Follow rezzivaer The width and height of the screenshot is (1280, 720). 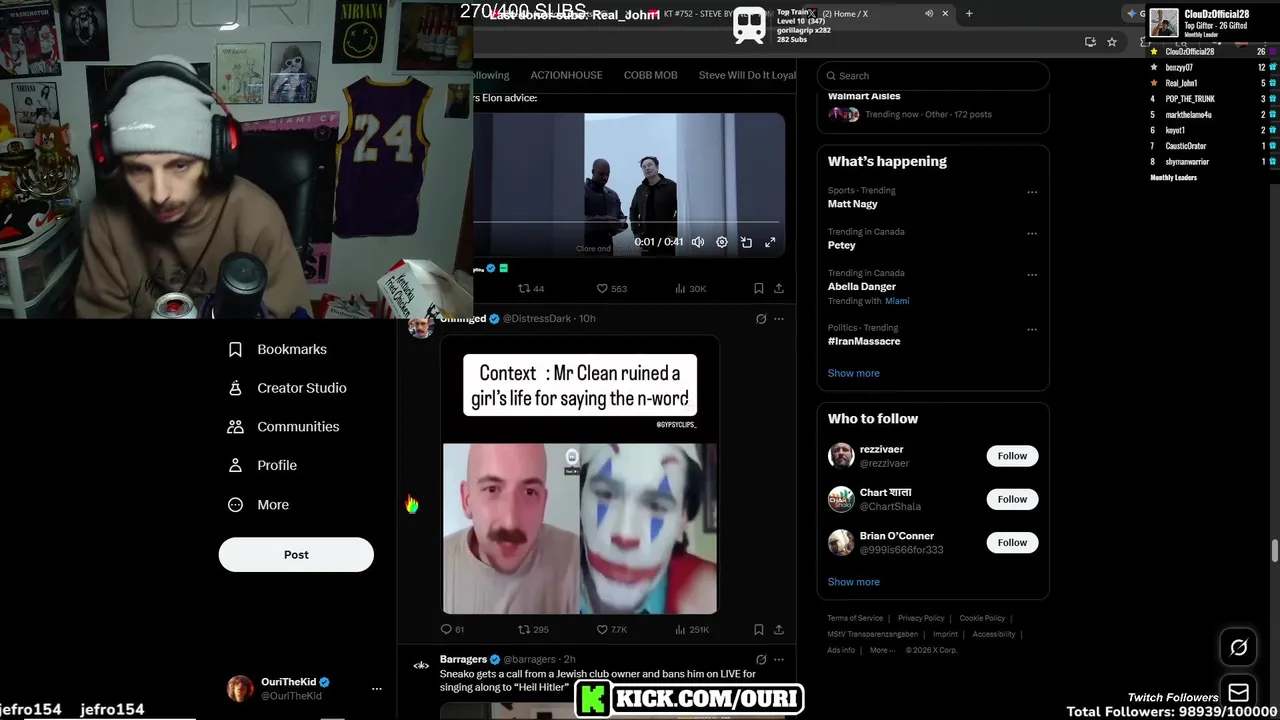pyautogui.click(x=1012, y=456)
